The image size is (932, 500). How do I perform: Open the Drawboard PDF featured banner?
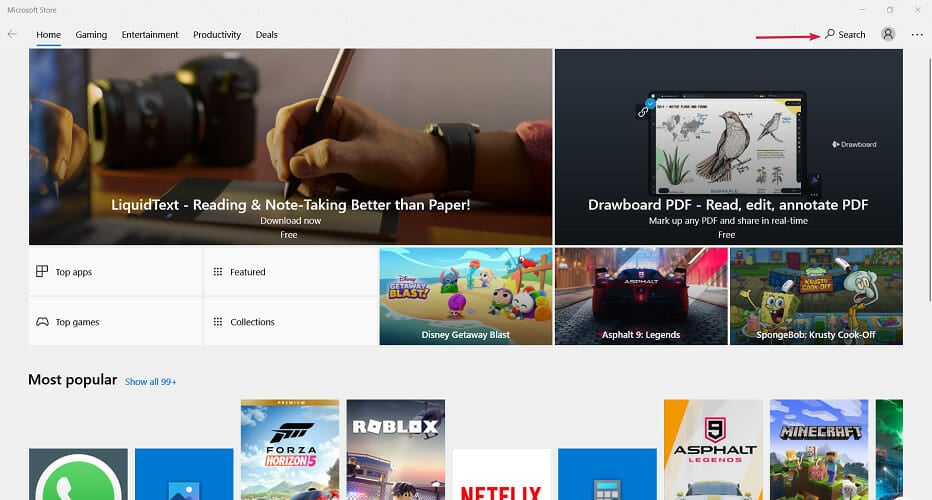pyautogui.click(x=729, y=147)
